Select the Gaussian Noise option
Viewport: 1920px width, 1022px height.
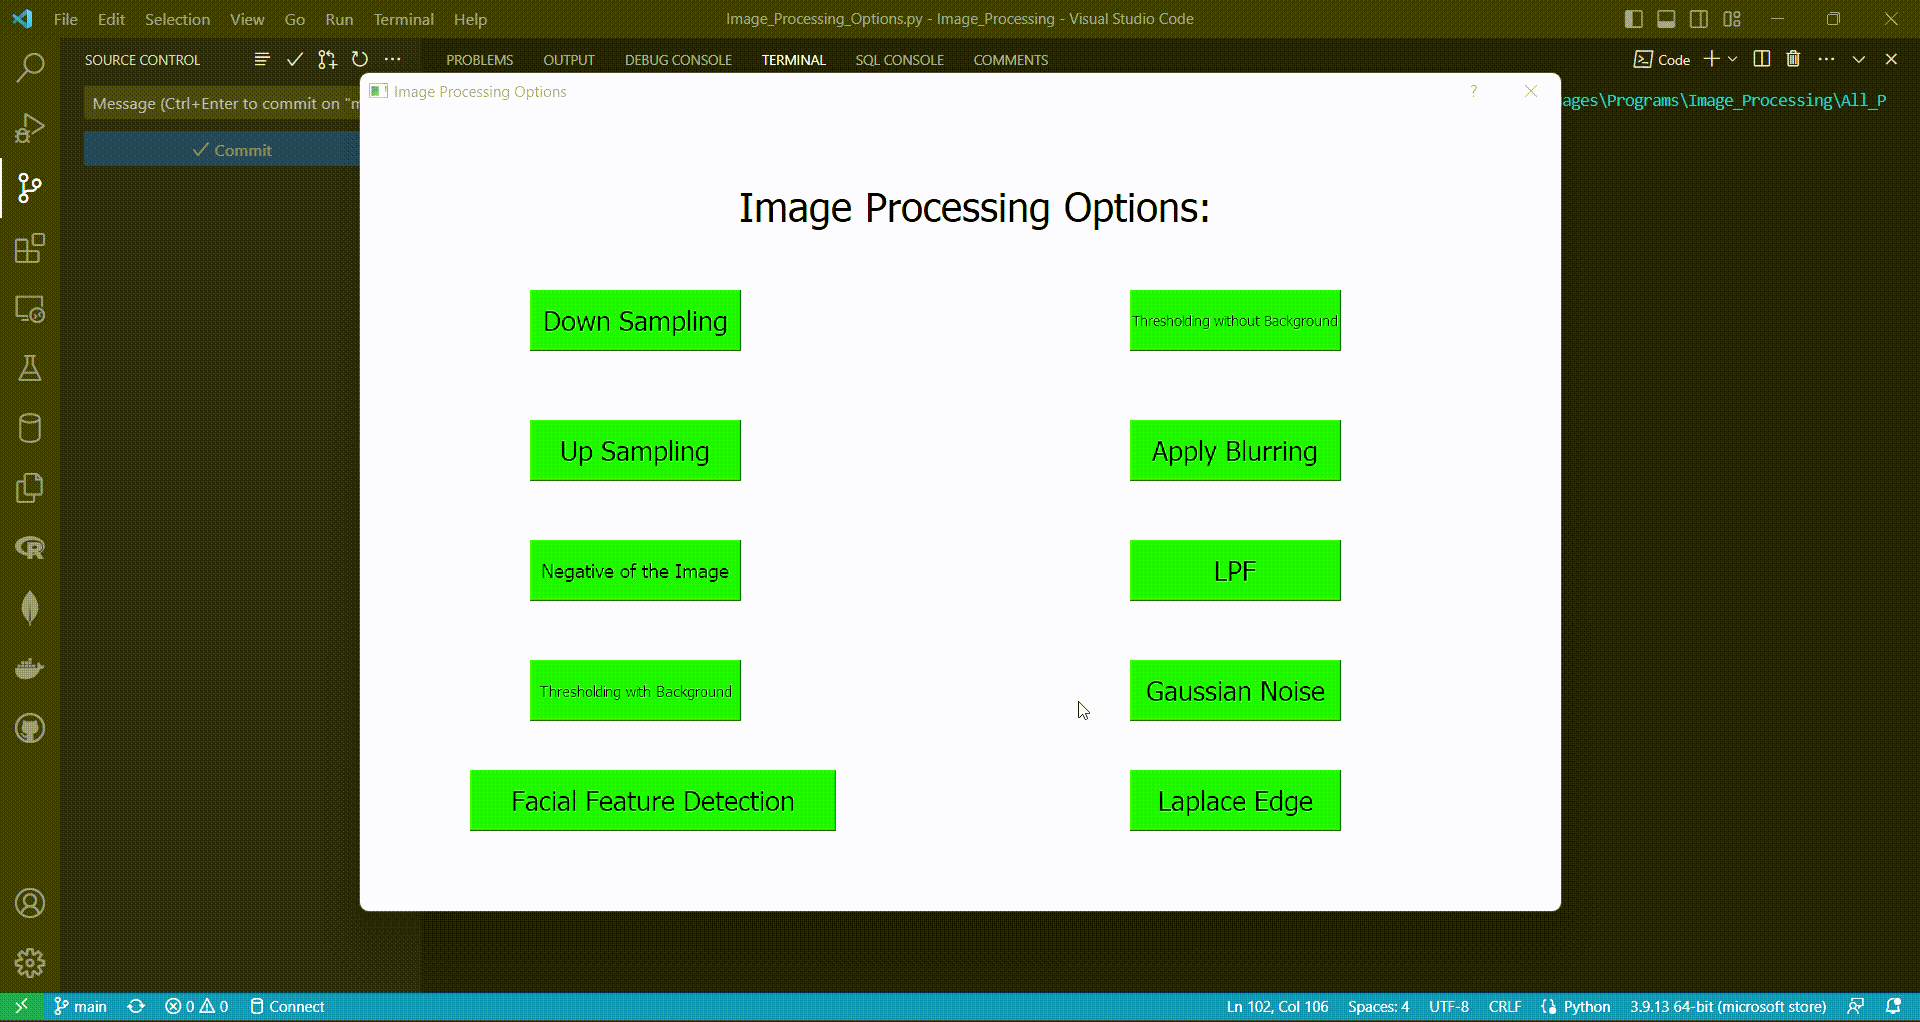(1234, 690)
